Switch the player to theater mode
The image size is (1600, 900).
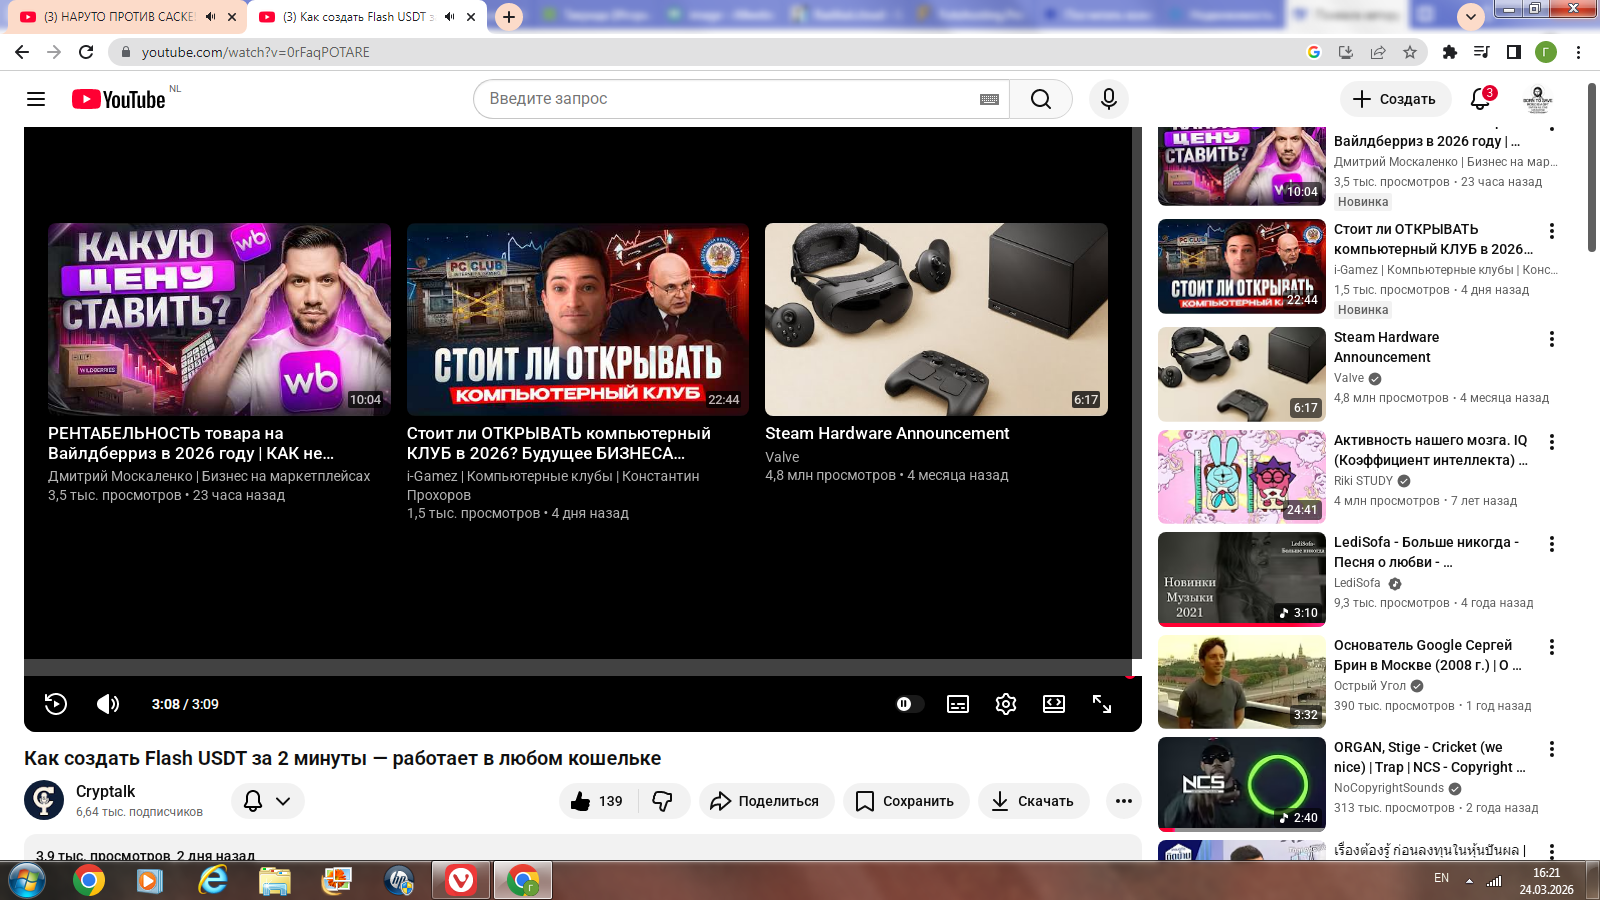click(x=1054, y=704)
